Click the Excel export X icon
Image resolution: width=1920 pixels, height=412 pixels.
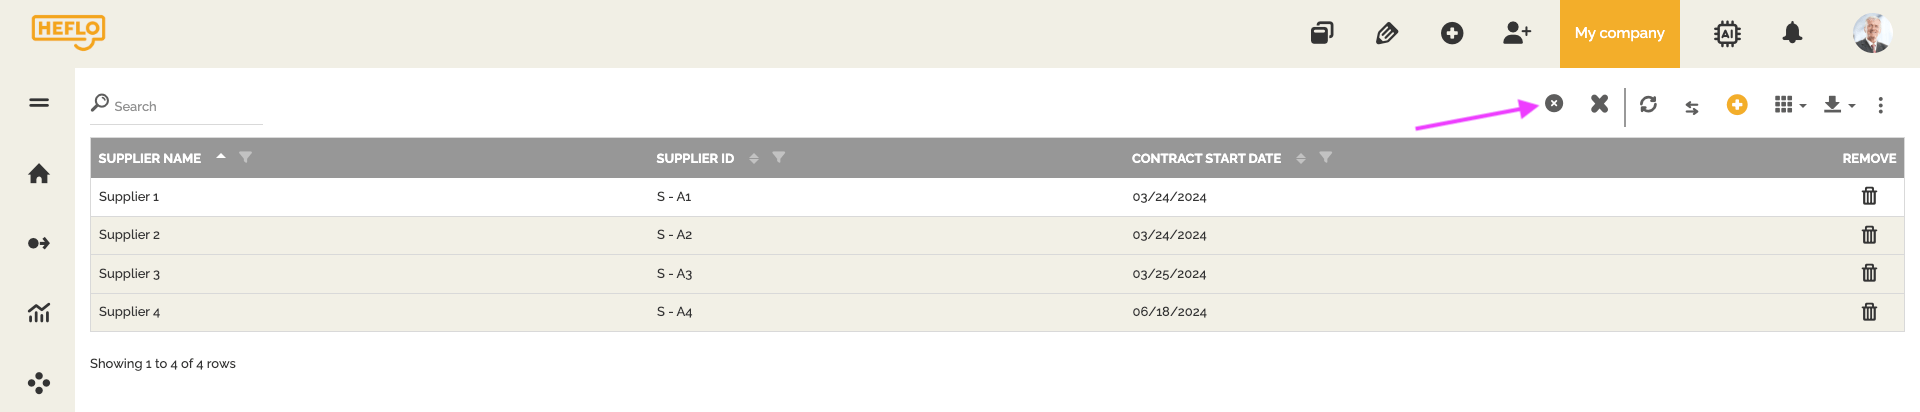pyautogui.click(x=1599, y=104)
